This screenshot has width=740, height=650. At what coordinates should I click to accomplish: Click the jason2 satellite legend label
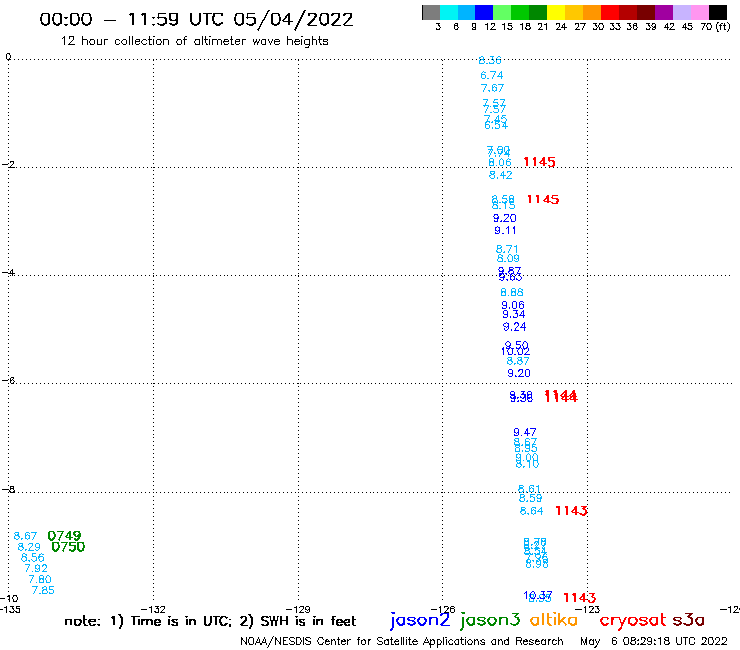[420, 620]
